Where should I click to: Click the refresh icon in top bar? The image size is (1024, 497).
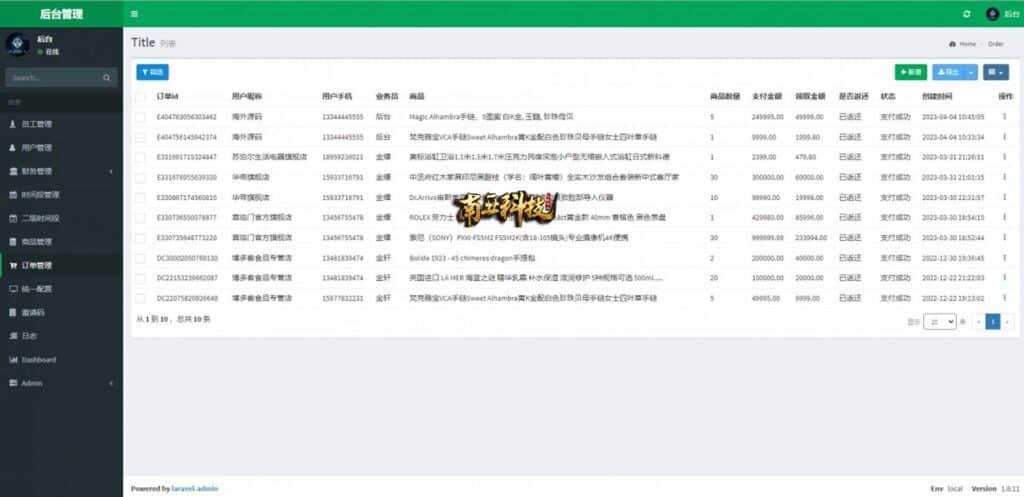tap(966, 14)
